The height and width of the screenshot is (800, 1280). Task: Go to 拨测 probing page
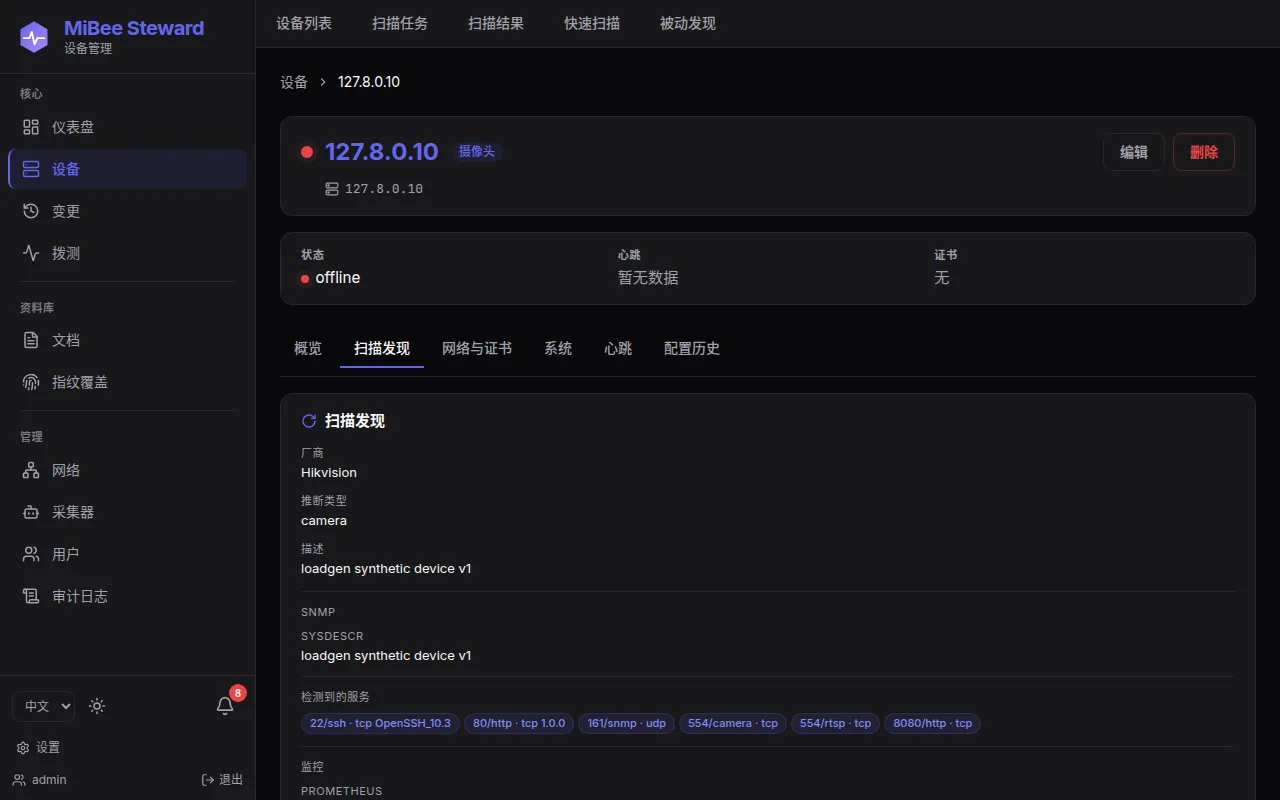[x=127, y=253]
